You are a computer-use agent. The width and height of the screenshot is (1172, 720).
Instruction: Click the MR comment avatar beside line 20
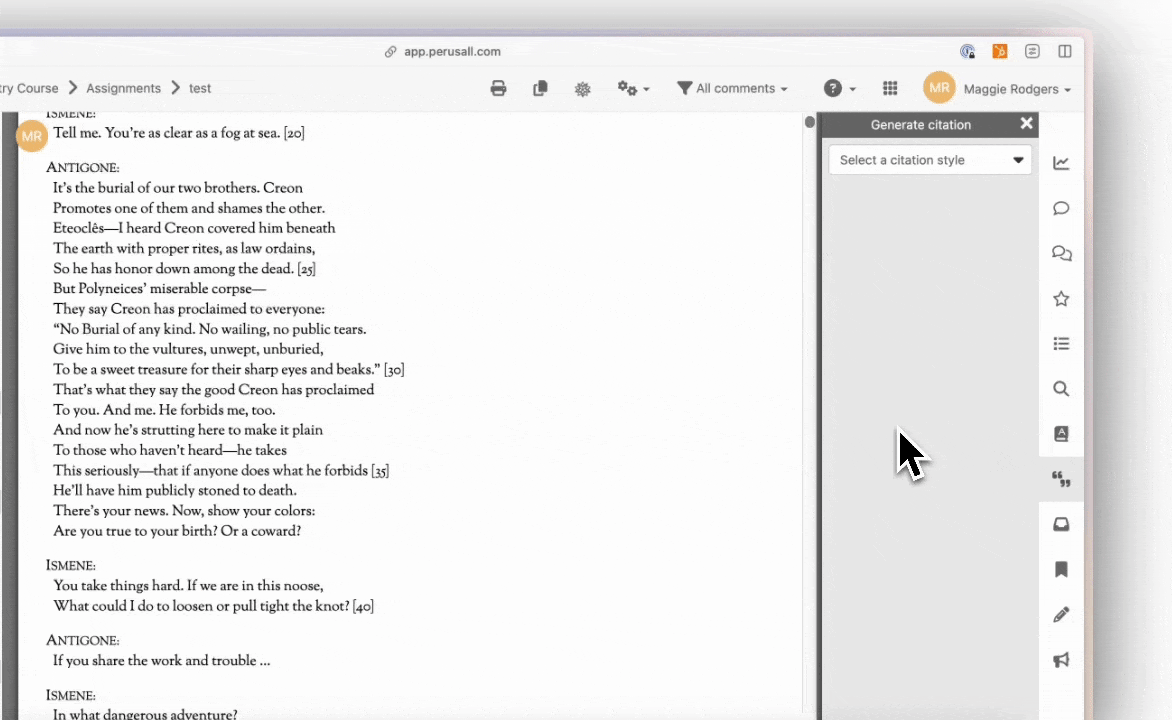click(x=31, y=136)
